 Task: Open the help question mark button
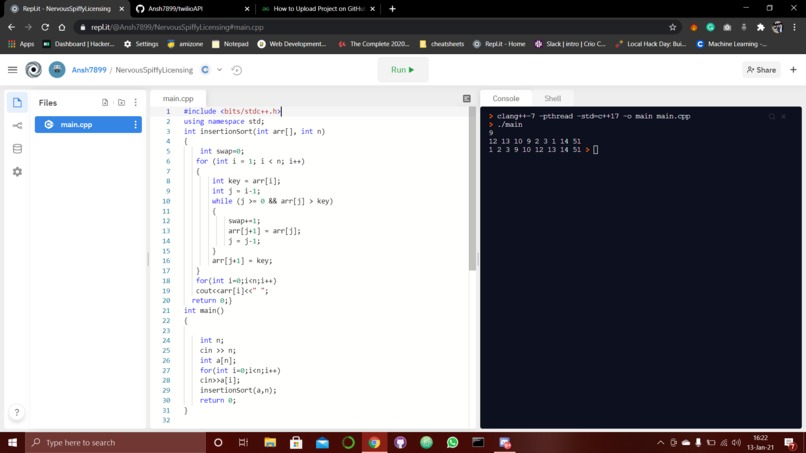[x=16, y=412]
